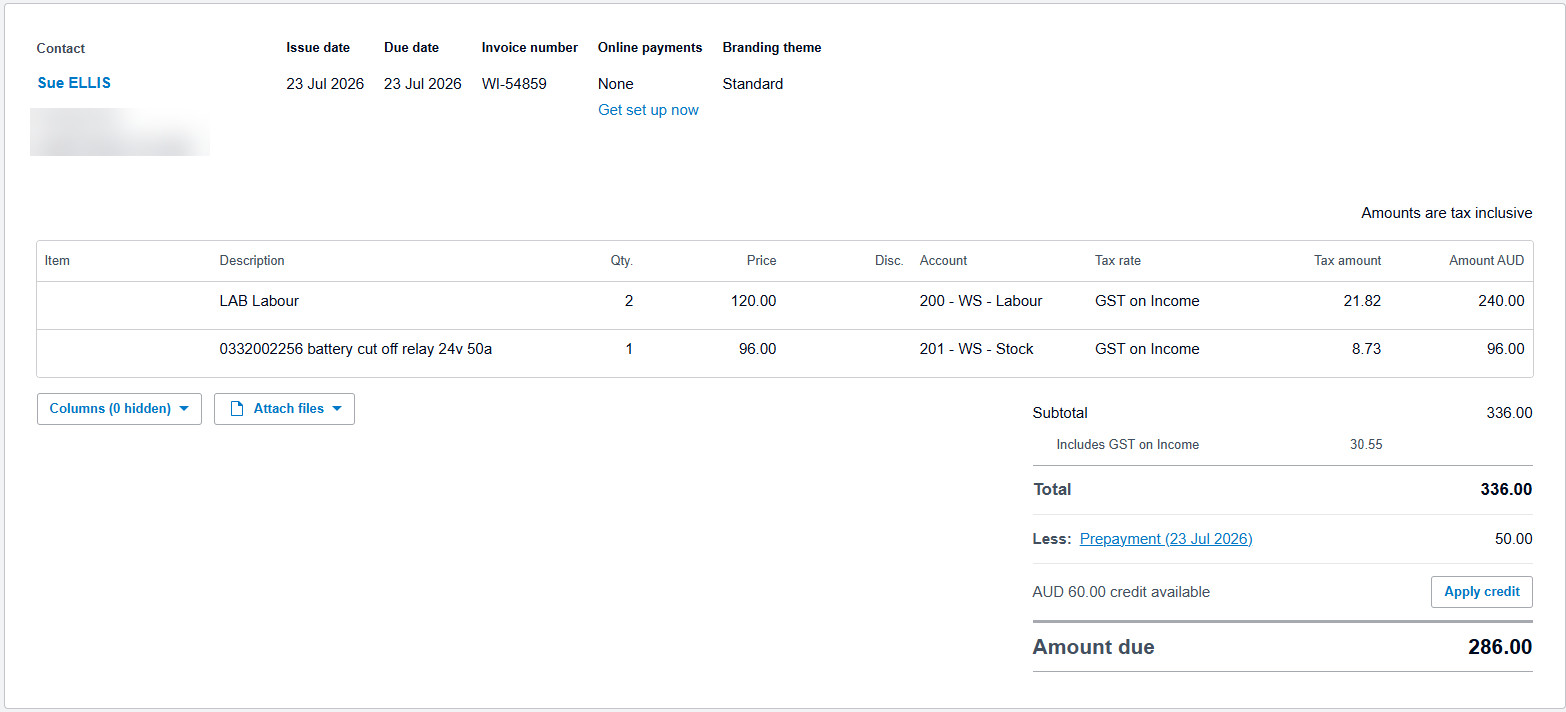Click the due date value 23 Jul 2026

(x=423, y=84)
